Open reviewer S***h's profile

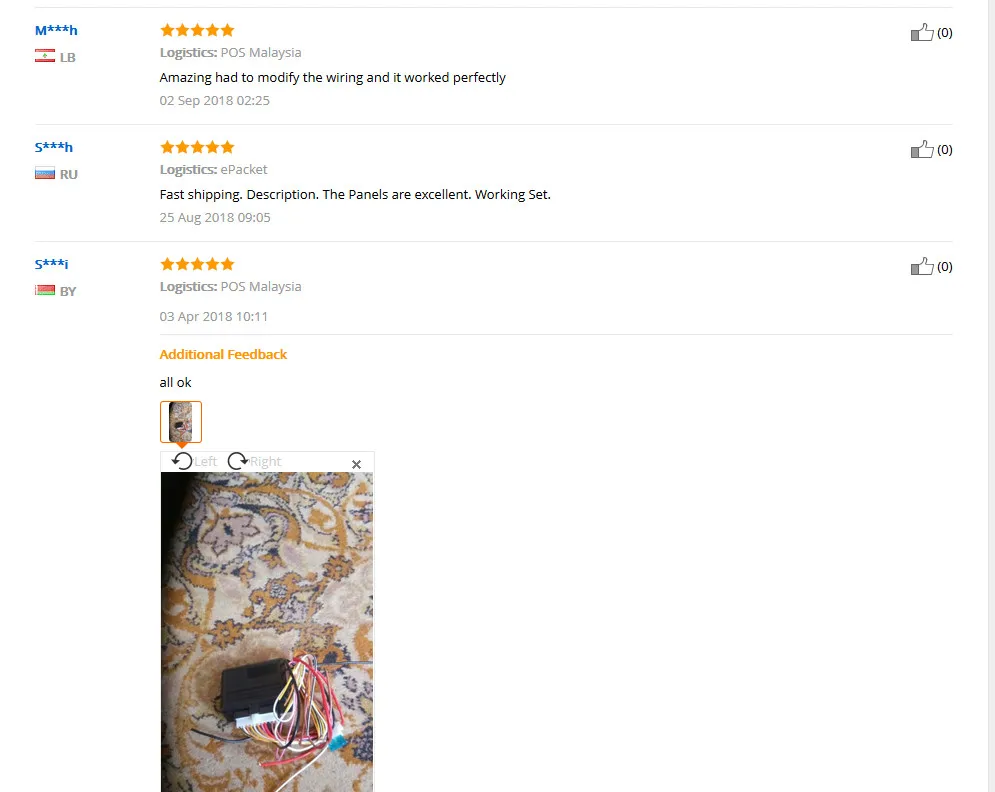point(53,147)
